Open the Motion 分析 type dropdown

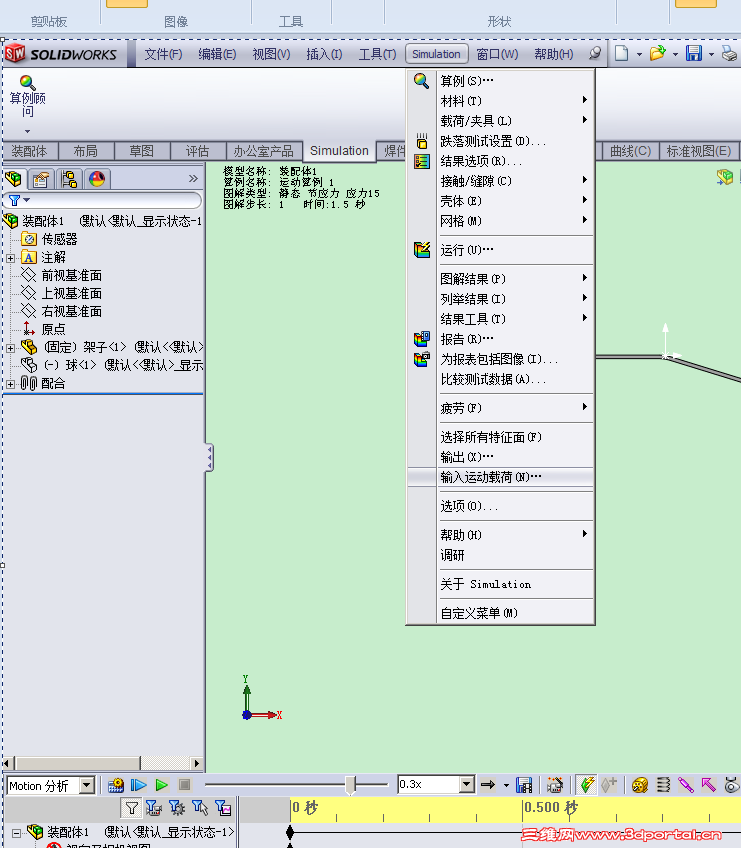coord(87,785)
